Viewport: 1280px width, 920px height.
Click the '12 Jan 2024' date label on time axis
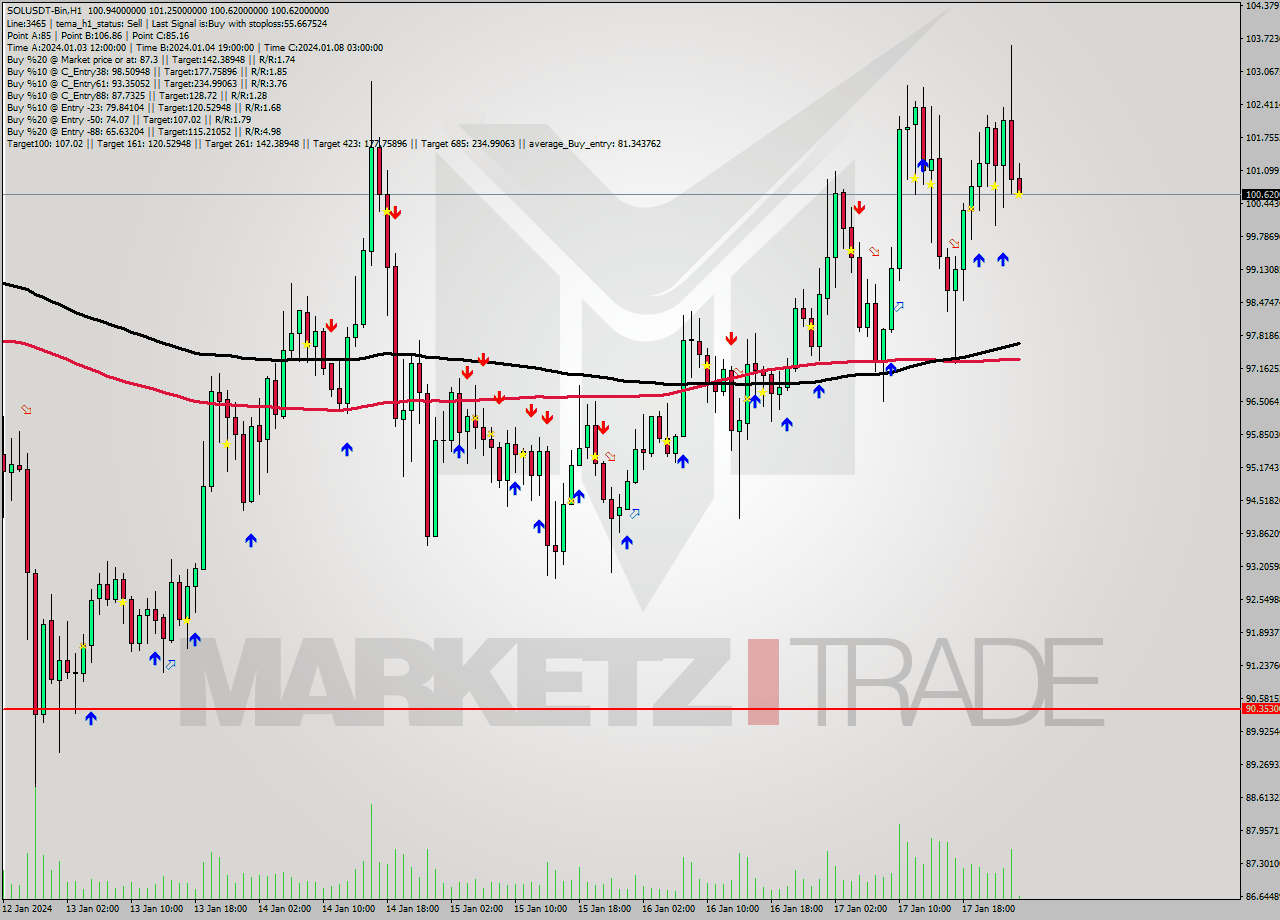coord(26,908)
